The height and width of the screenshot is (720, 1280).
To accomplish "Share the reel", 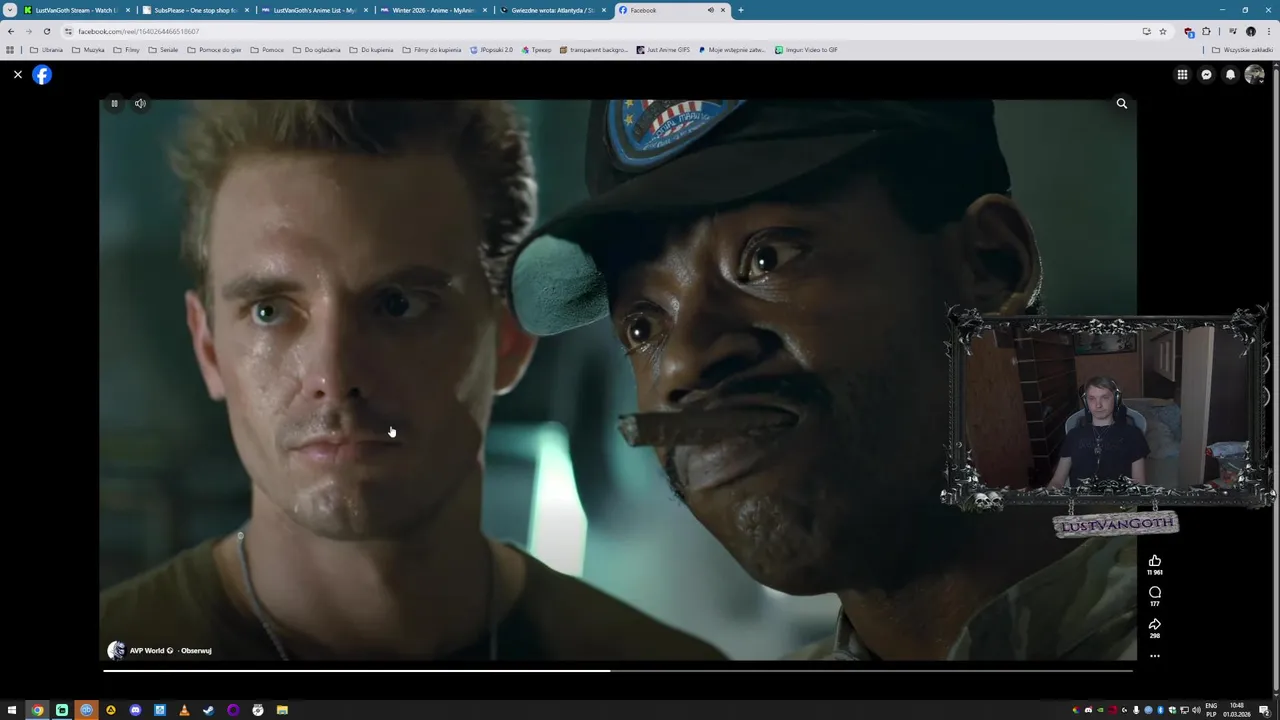I will tap(1155, 624).
